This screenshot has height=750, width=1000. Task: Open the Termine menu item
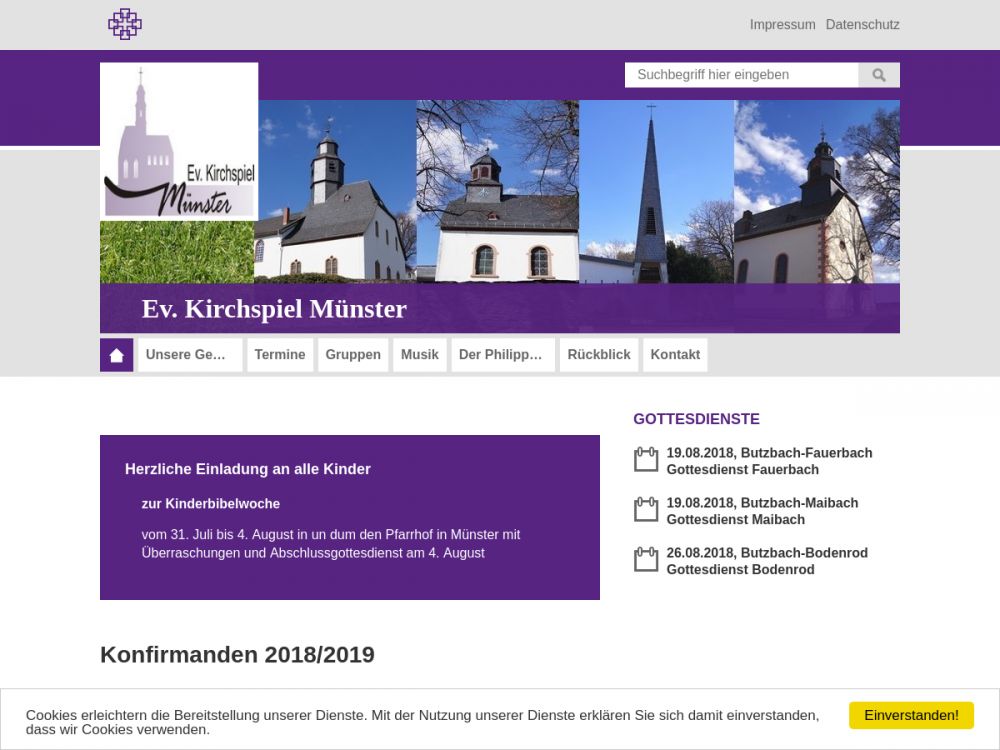[x=280, y=355]
